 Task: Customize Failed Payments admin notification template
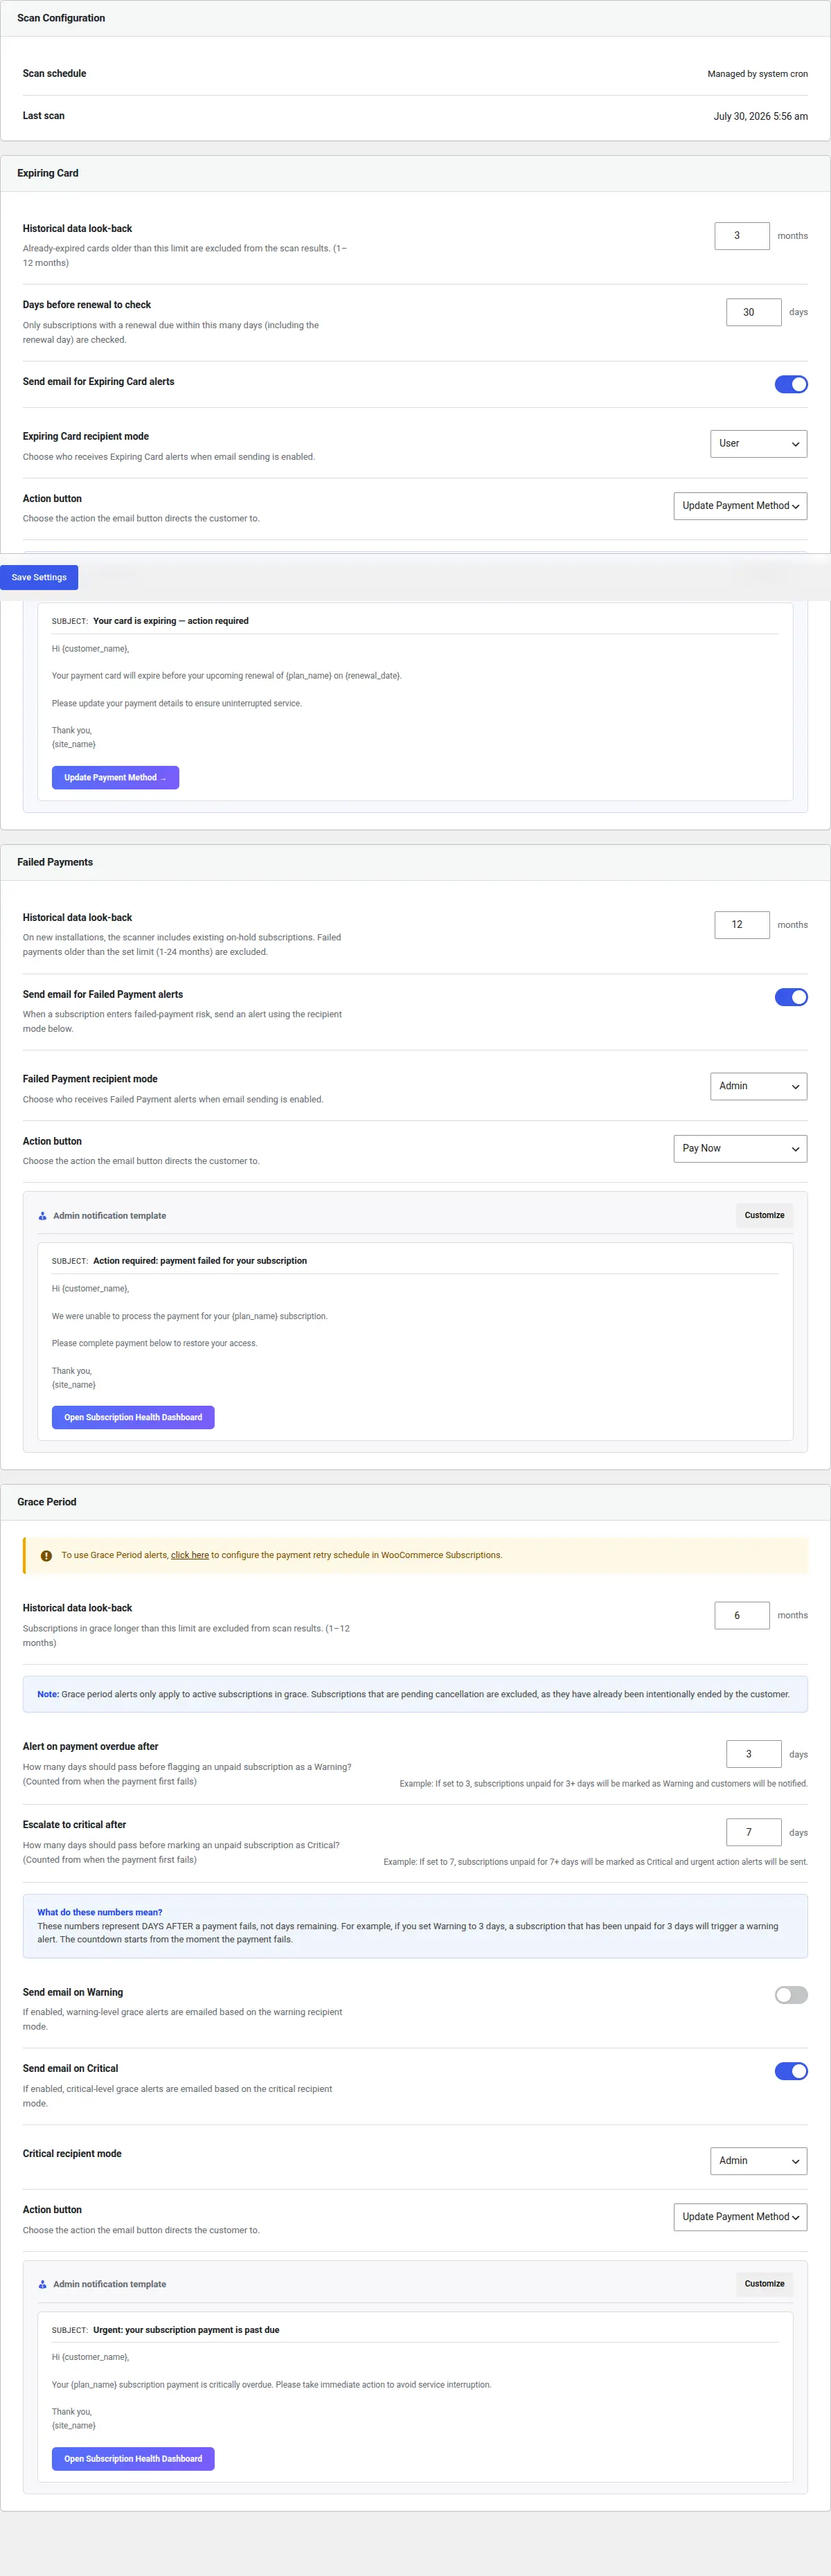tap(764, 1215)
